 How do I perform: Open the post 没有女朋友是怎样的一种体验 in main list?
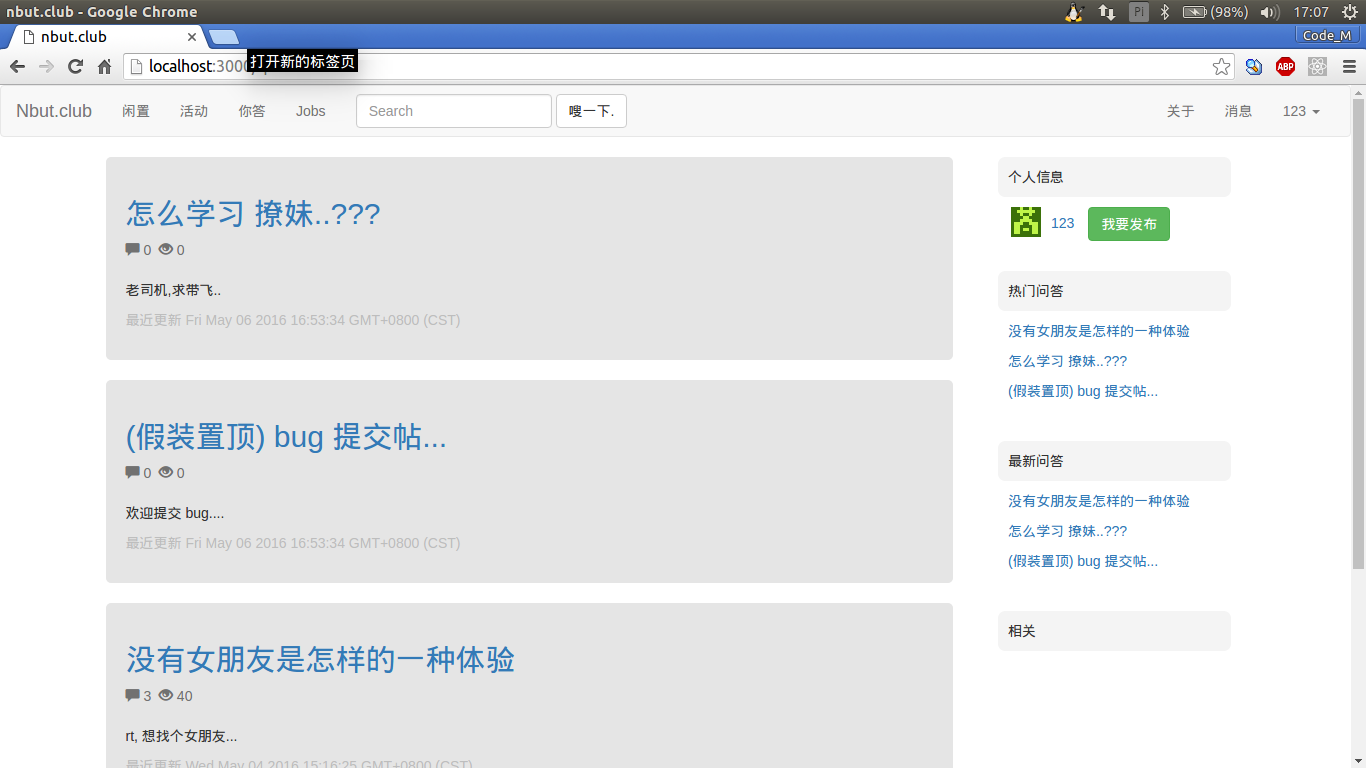pyautogui.click(x=320, y=659)
